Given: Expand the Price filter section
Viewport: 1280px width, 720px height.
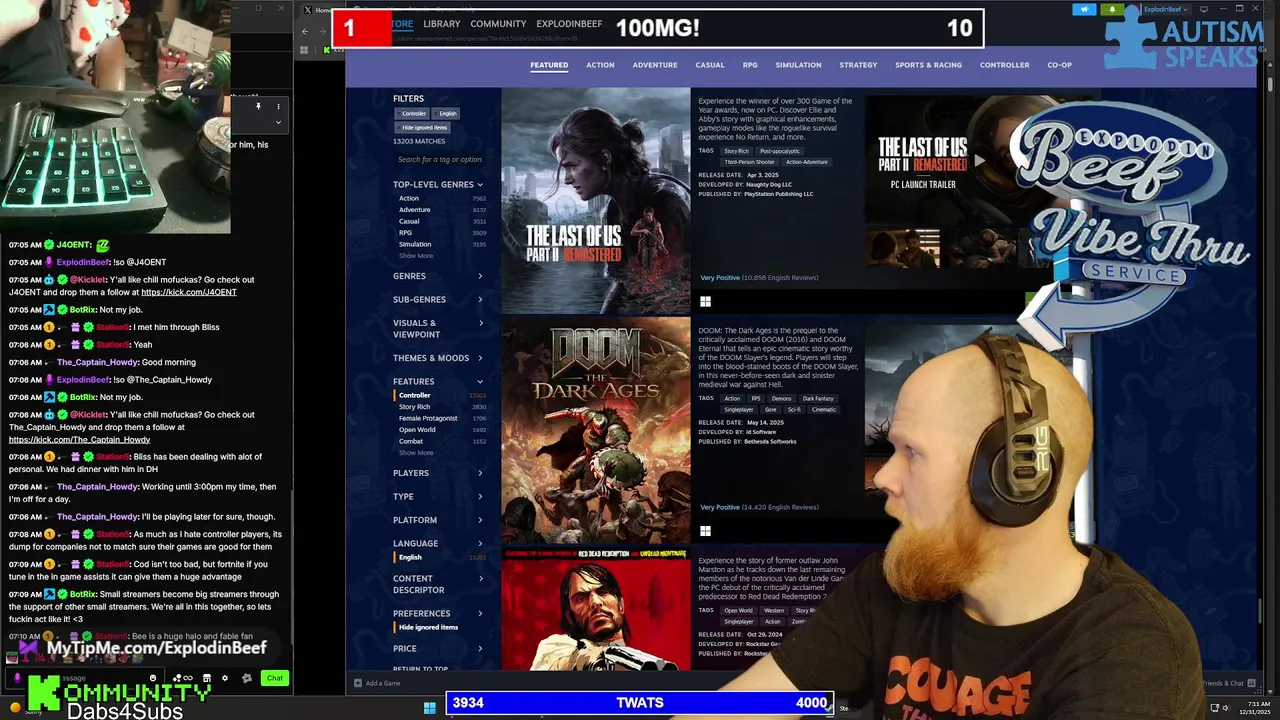Looking at the screenshot, I should tap(438, 648).
